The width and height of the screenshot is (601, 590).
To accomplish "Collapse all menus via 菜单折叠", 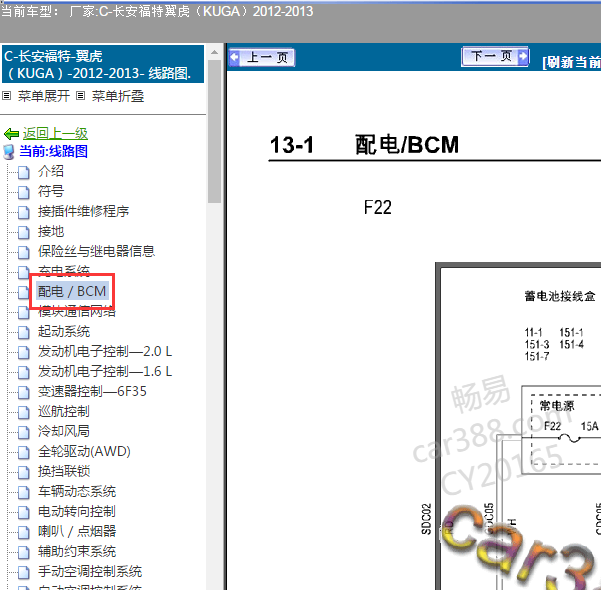I will click(x=118, y=96).
